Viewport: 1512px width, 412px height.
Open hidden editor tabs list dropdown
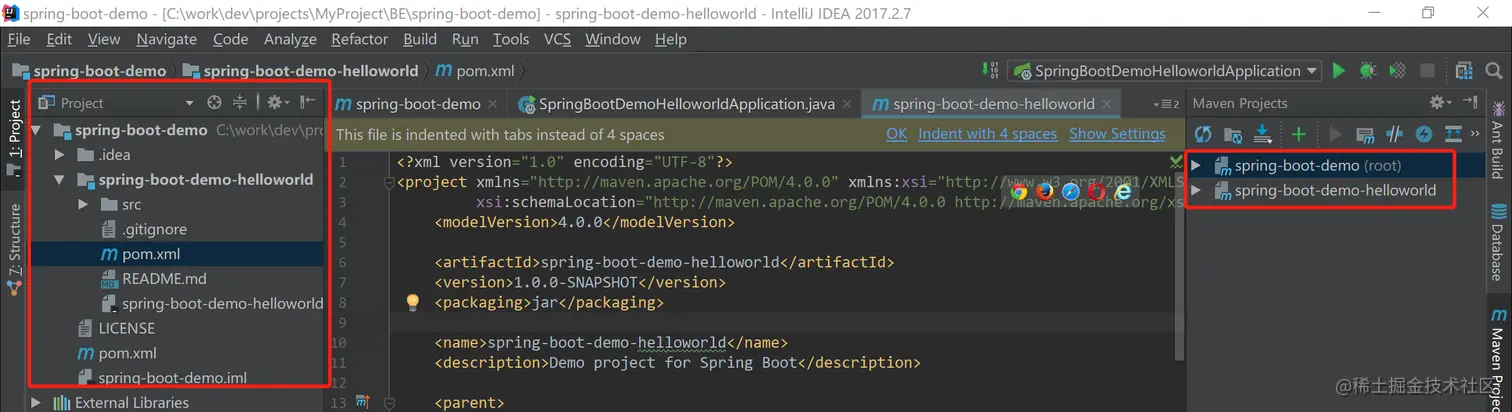tap(1167, 103)
